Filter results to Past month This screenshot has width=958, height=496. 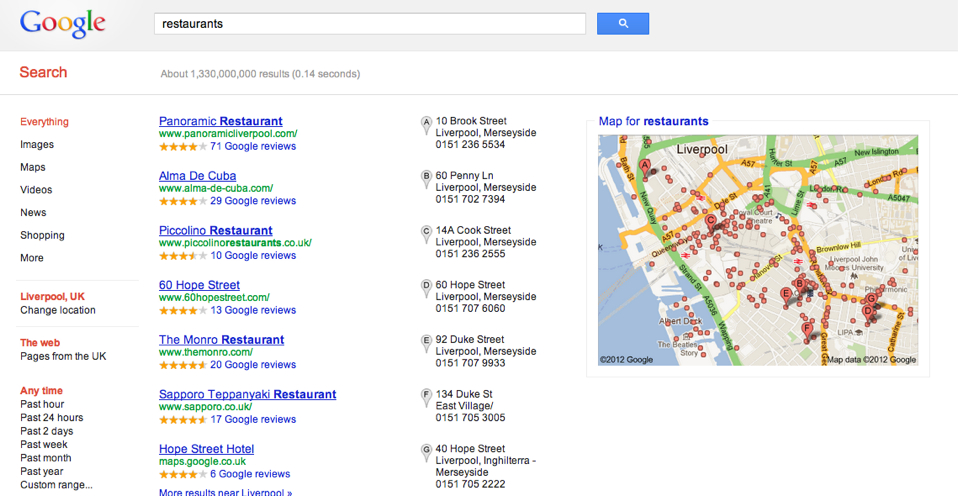tap(46, 458)
